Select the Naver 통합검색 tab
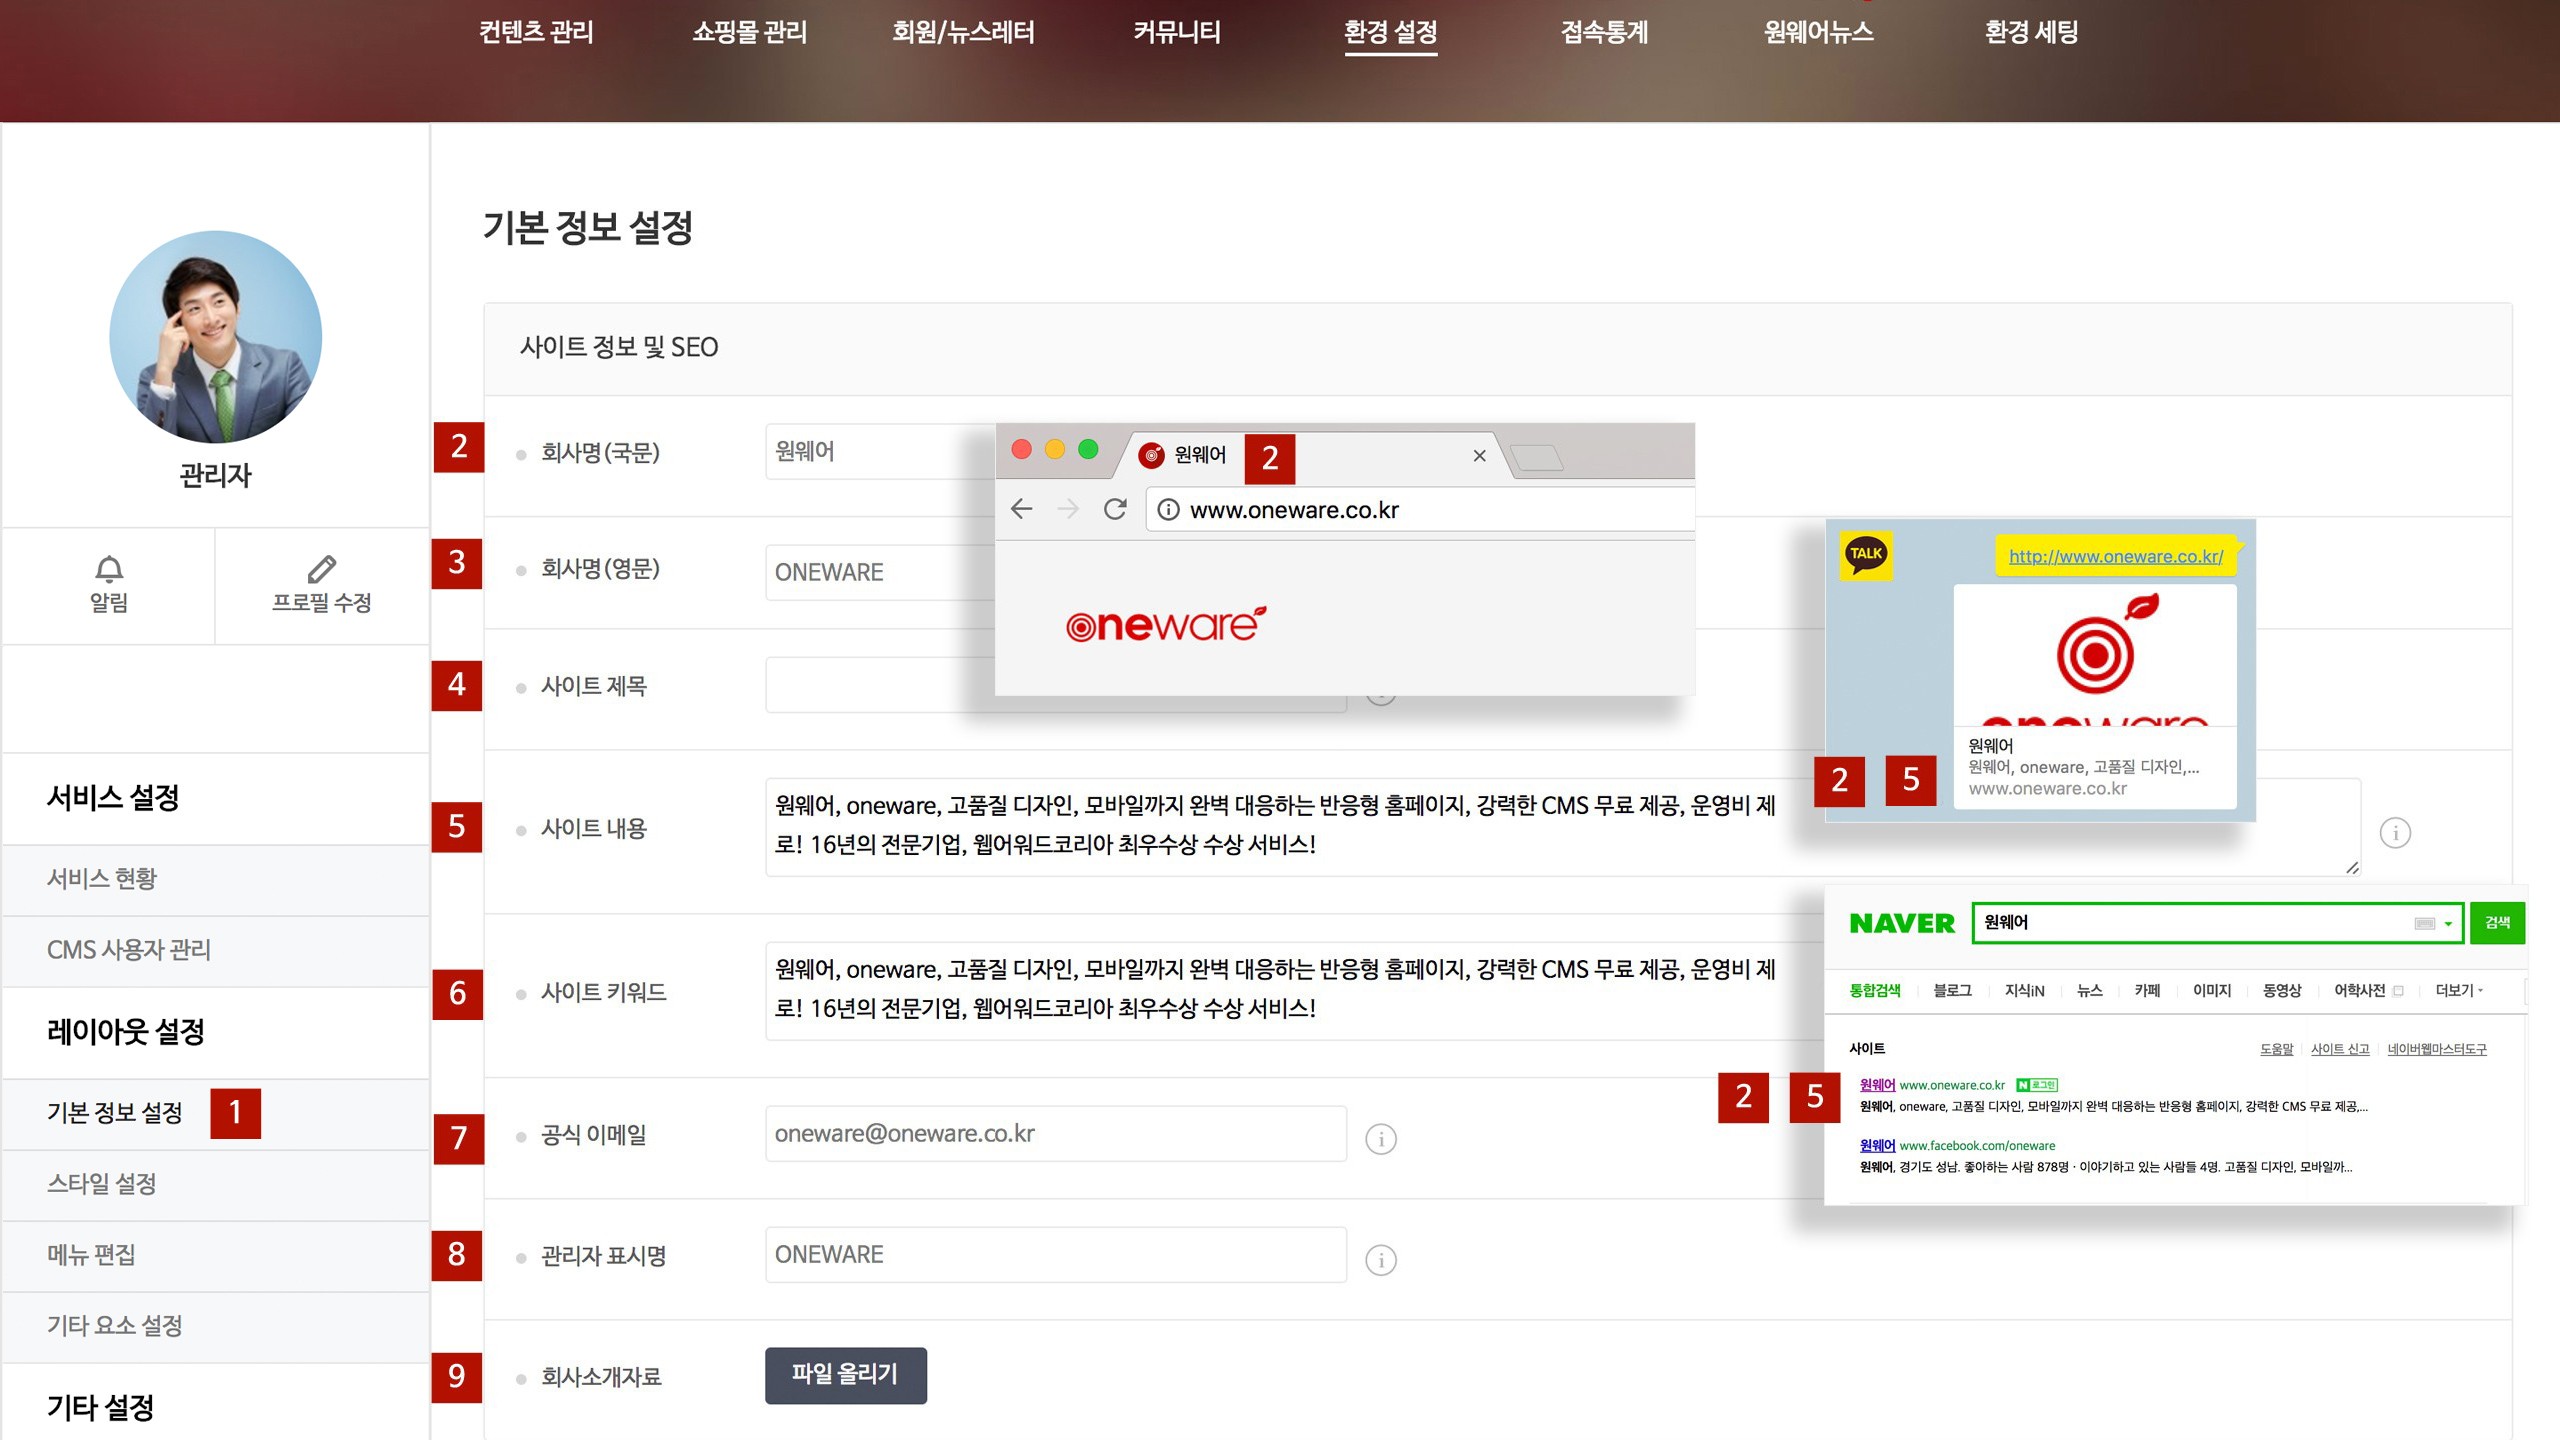This screenshot has height=1440, width=2560. point(1875,990)
